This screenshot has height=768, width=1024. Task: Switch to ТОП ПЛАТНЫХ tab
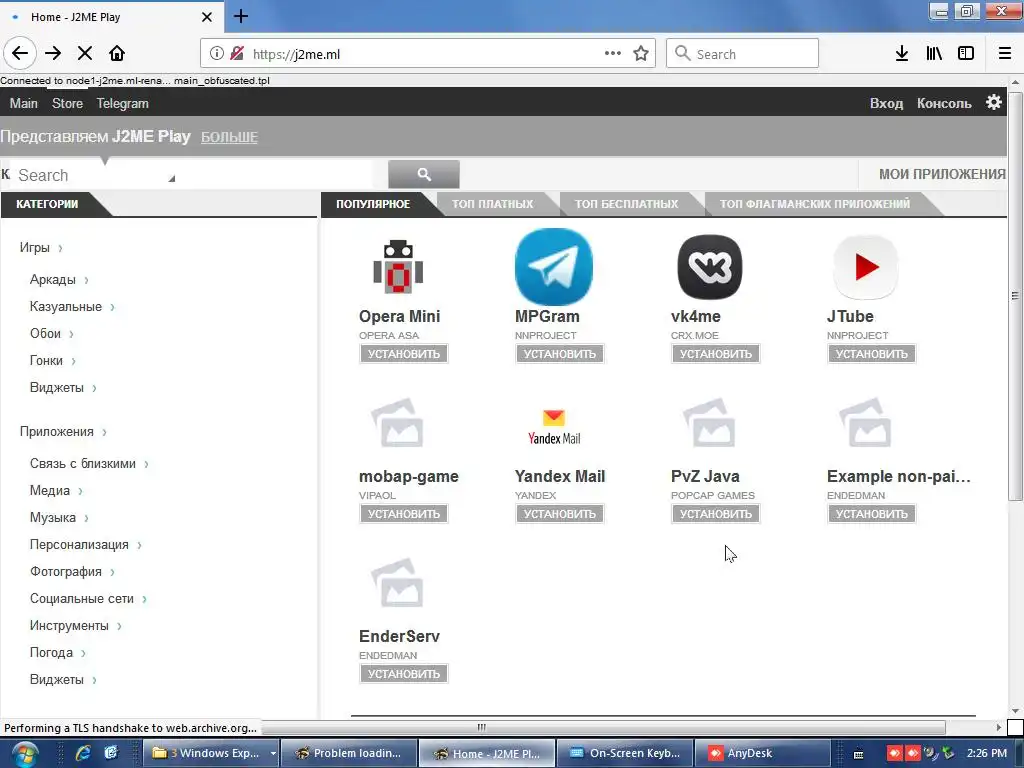click(492, 204)
